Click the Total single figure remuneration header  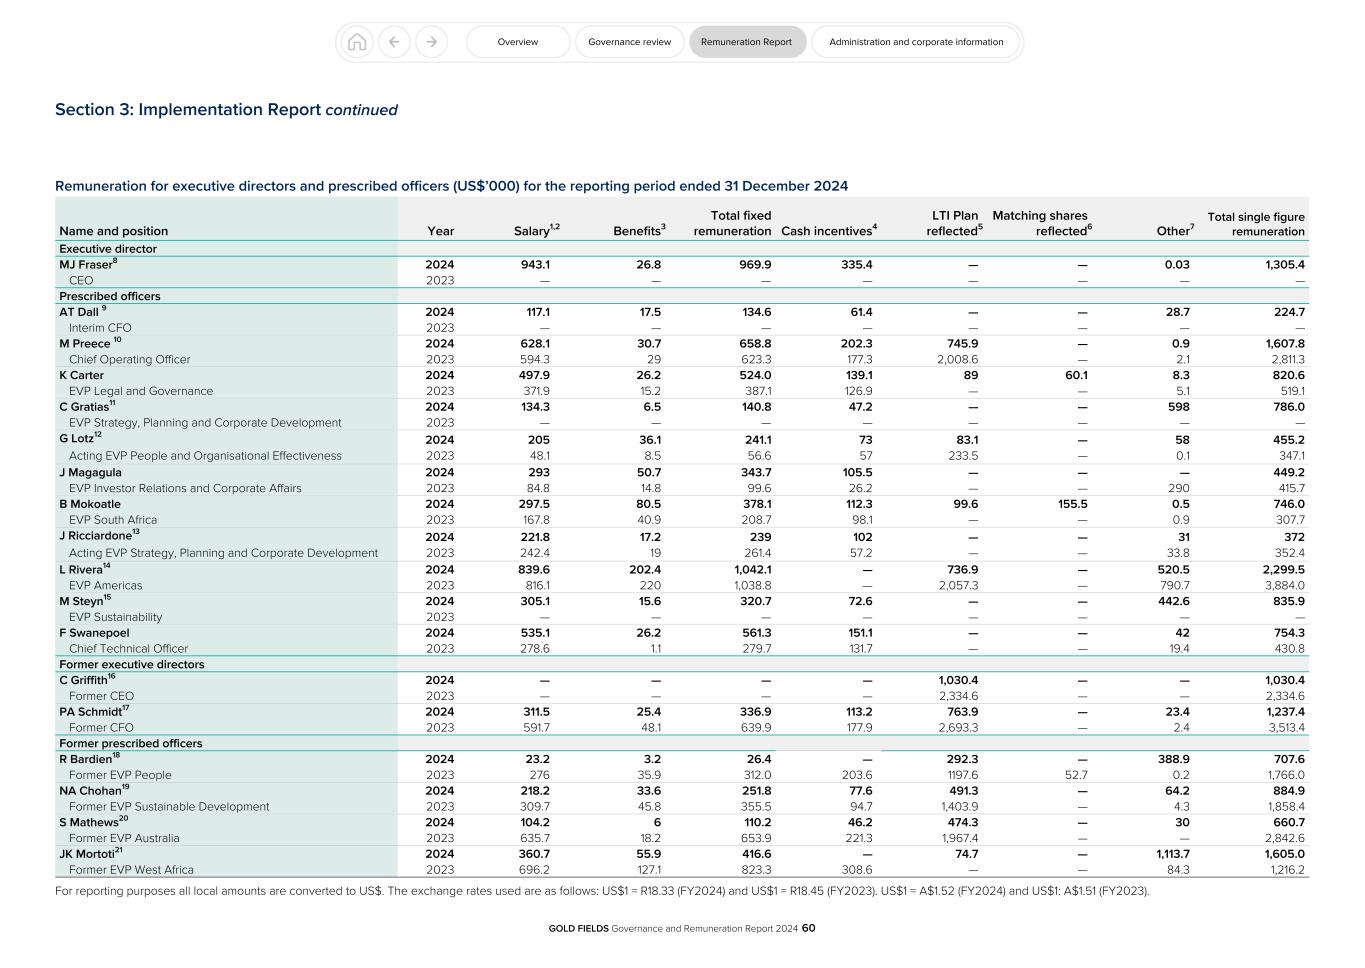1256,223
